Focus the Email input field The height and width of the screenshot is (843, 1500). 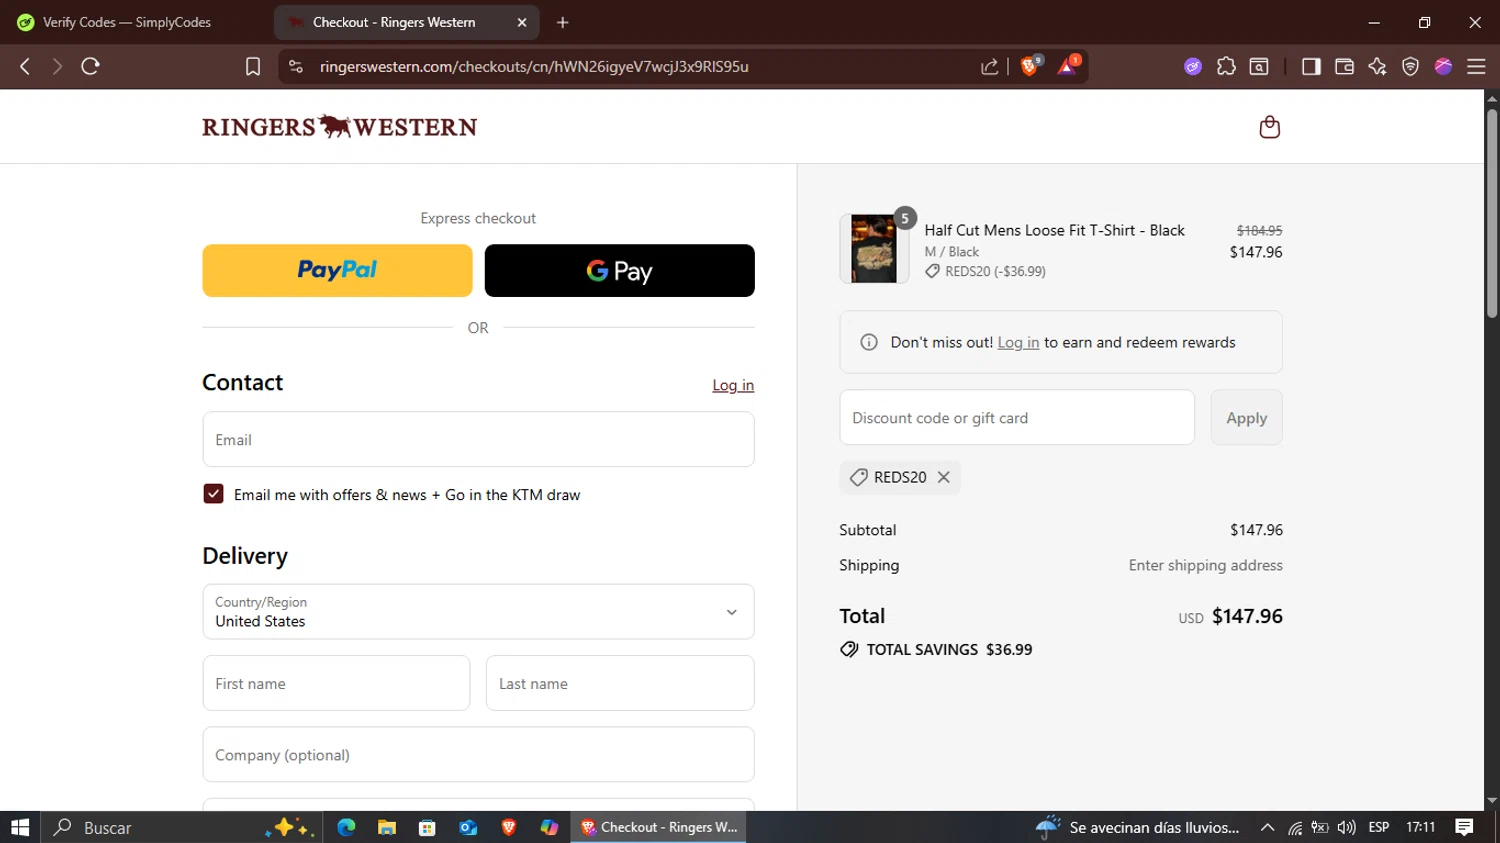tap(478, 440)
